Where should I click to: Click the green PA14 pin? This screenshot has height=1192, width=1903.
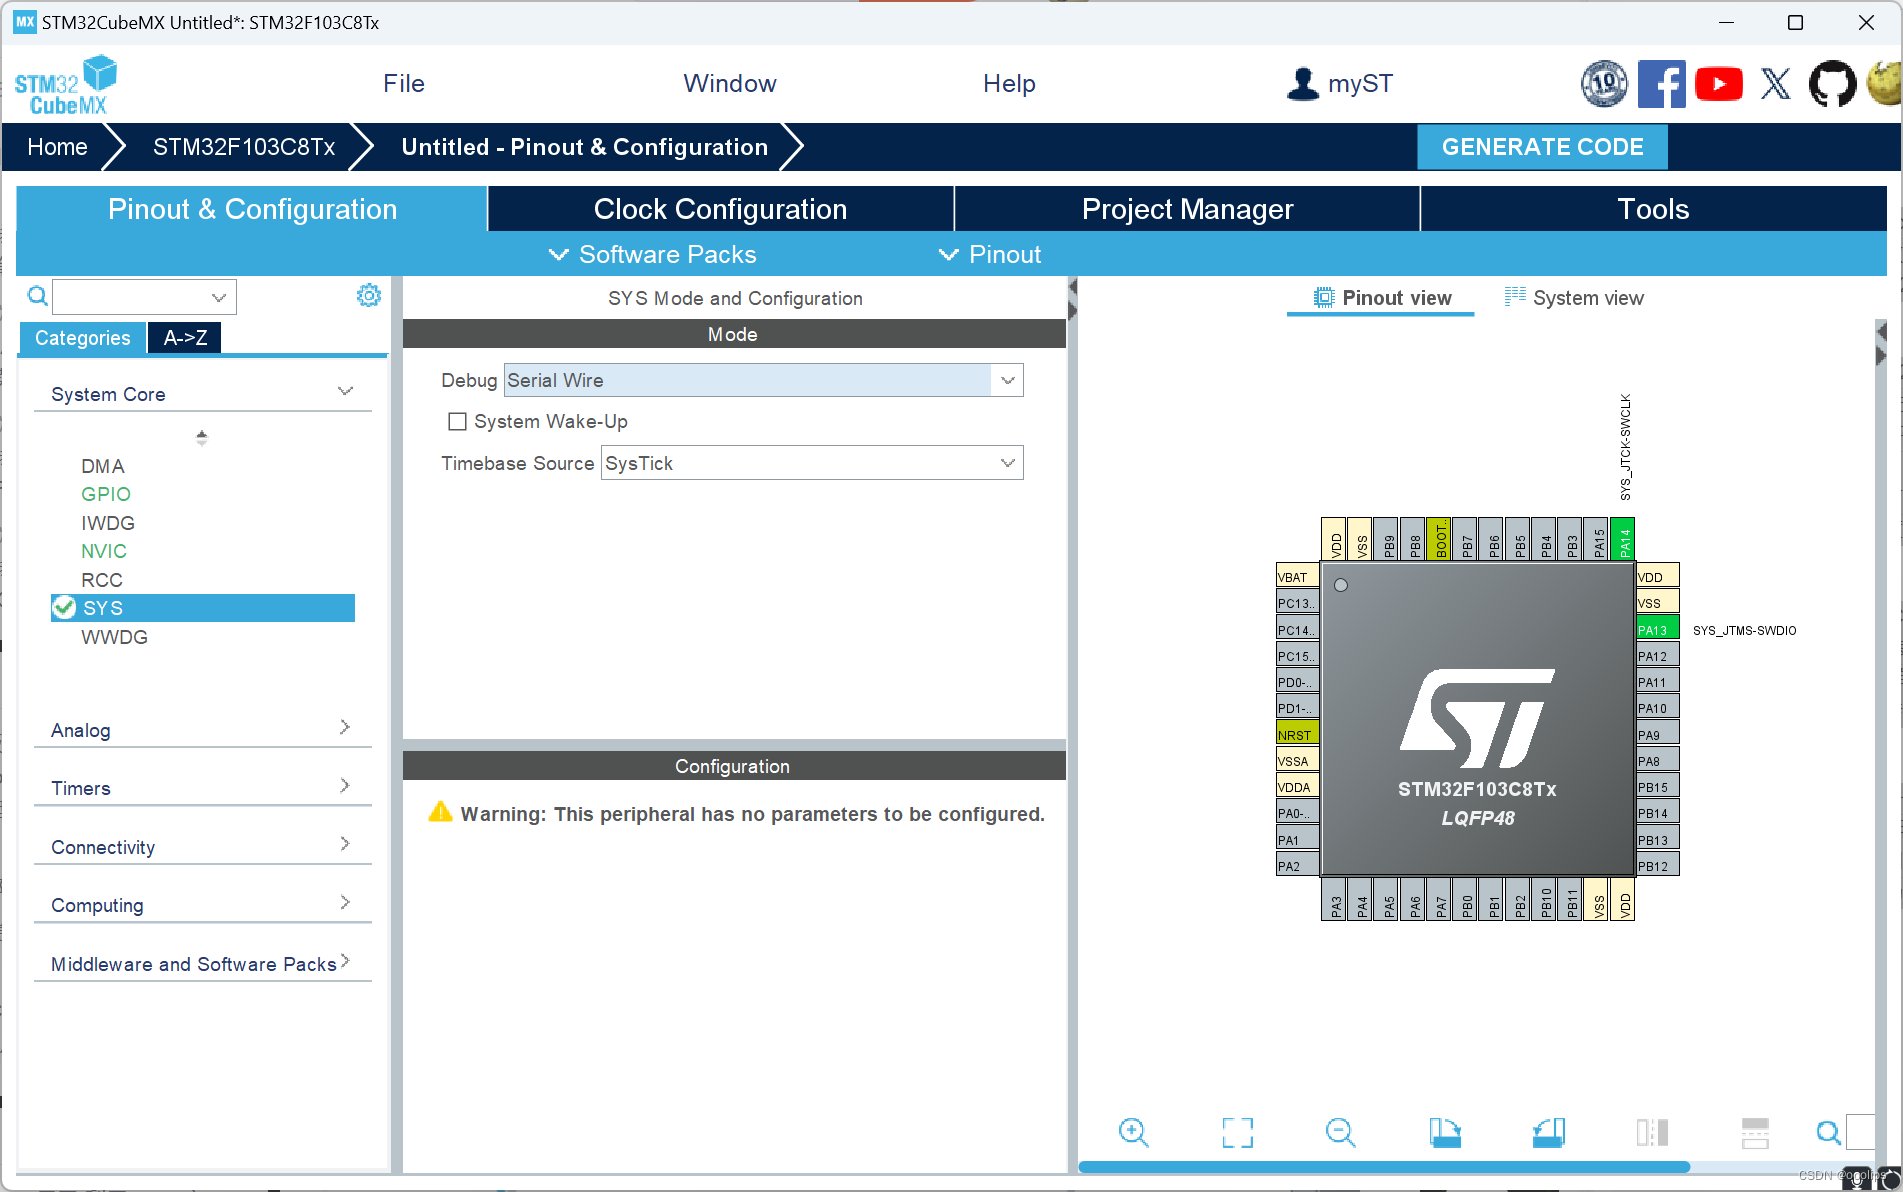(1623, 539)
